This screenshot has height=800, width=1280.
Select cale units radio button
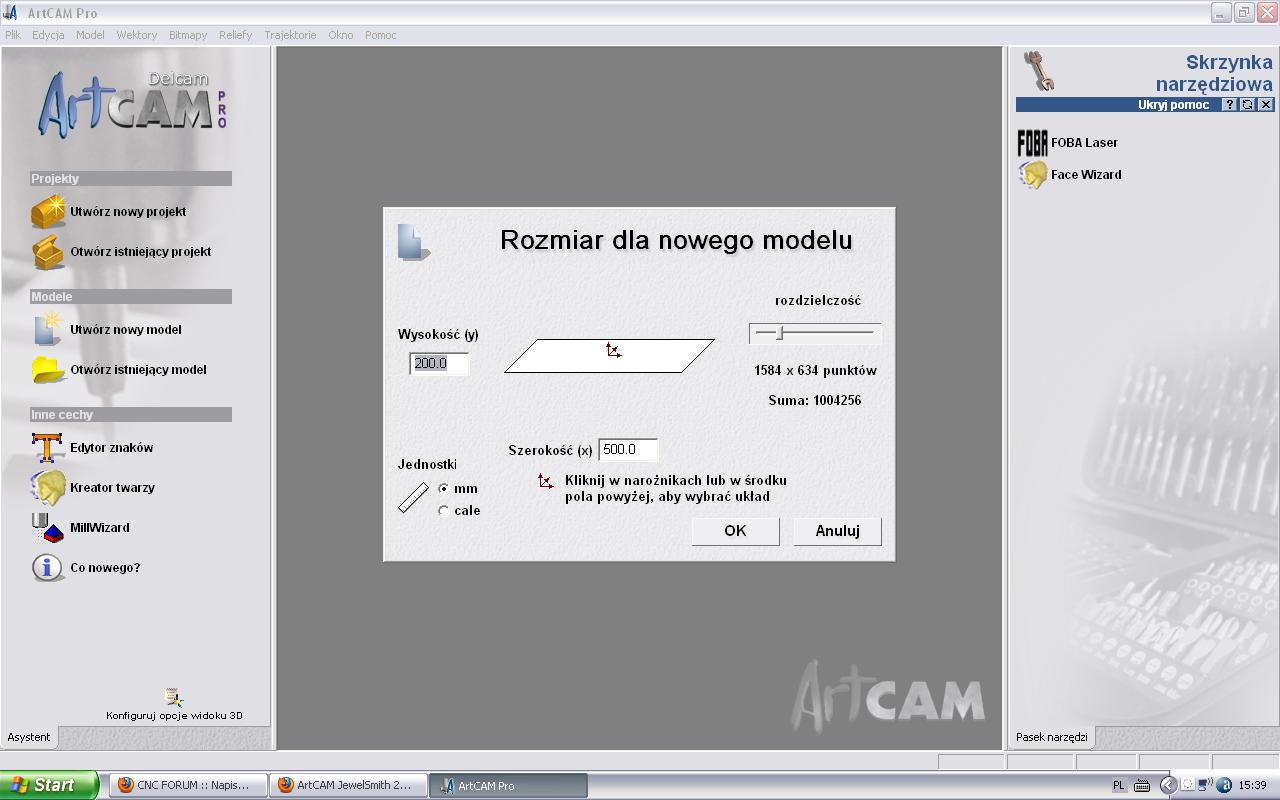[444, 511]
